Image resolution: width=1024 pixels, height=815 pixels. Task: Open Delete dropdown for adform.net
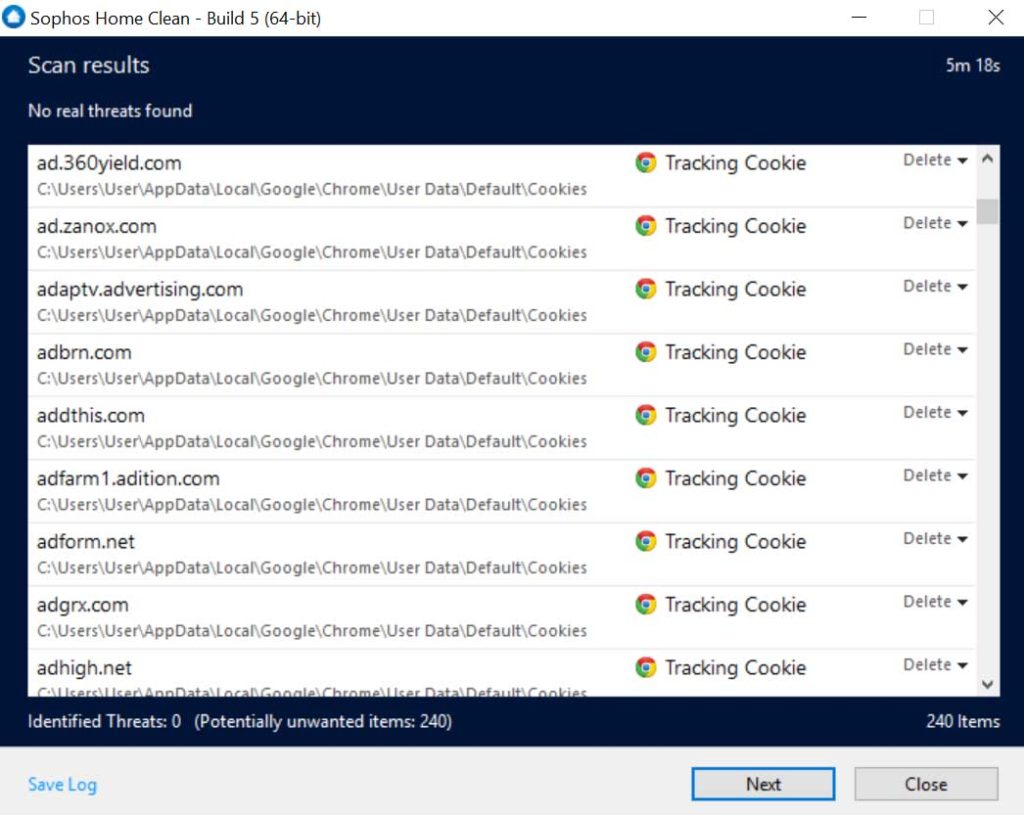935,538
